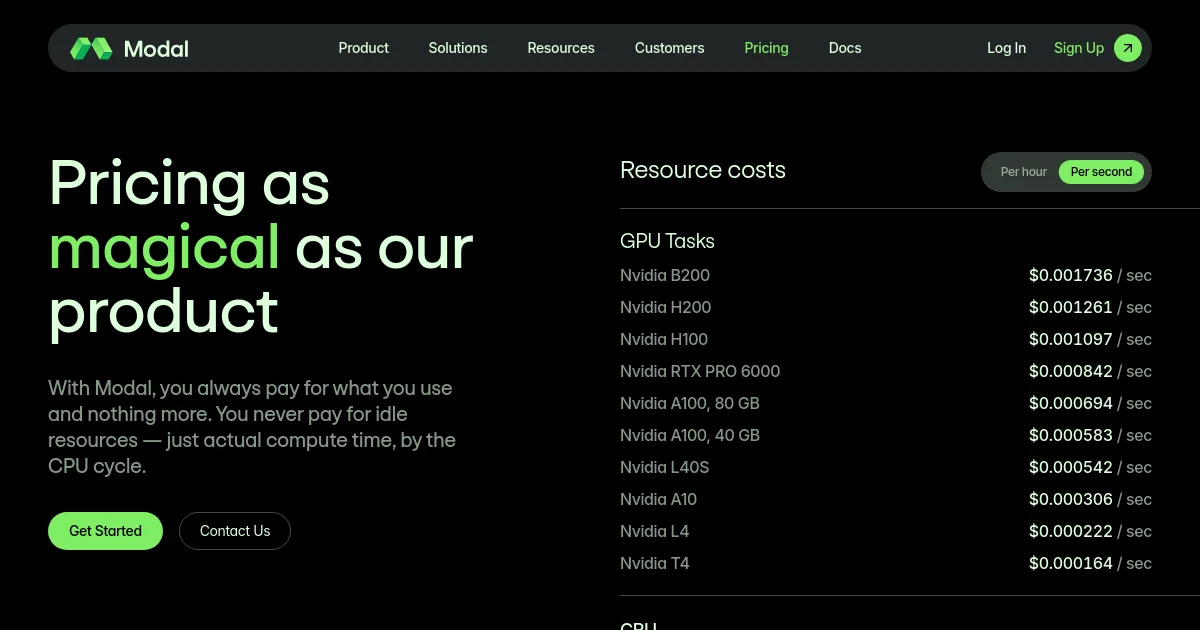This screenshot has width=1200, height=630.
Task: Select the Nvidia H200 row label
Action: (665, 307)
